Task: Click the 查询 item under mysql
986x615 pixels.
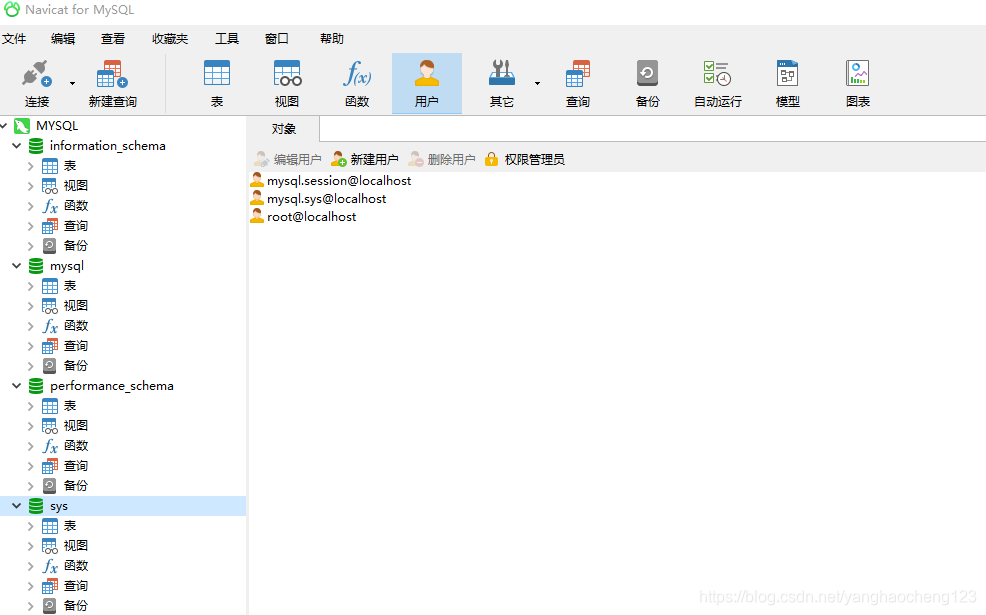Action: 76,346
